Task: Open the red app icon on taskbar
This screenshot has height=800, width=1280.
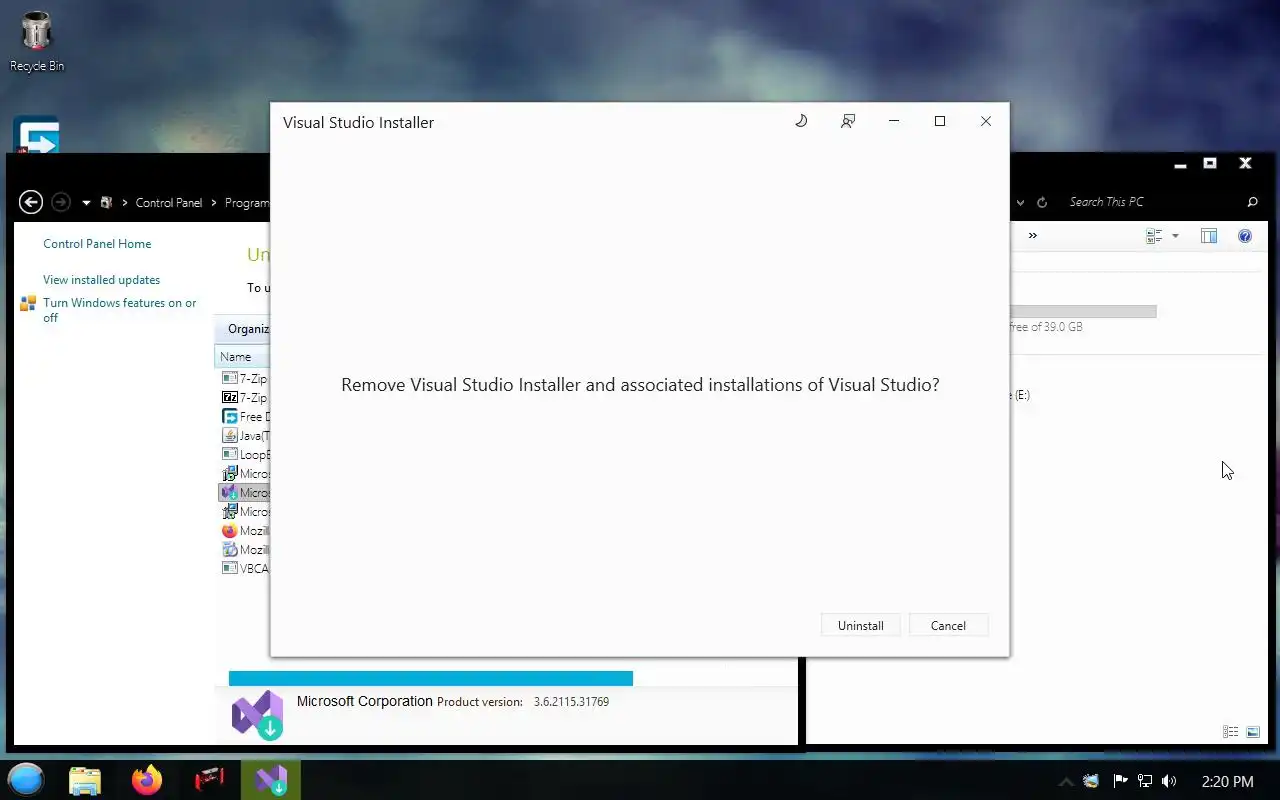Action: (x=209, y=780)
